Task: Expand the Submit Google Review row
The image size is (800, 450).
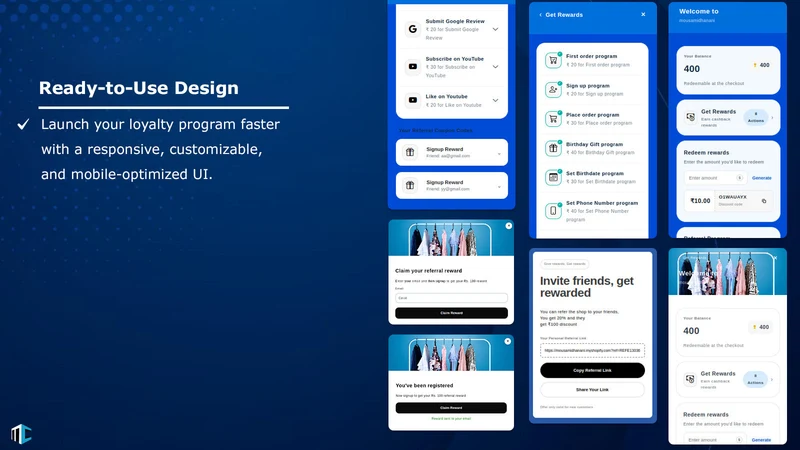Action: click(495, 29)
